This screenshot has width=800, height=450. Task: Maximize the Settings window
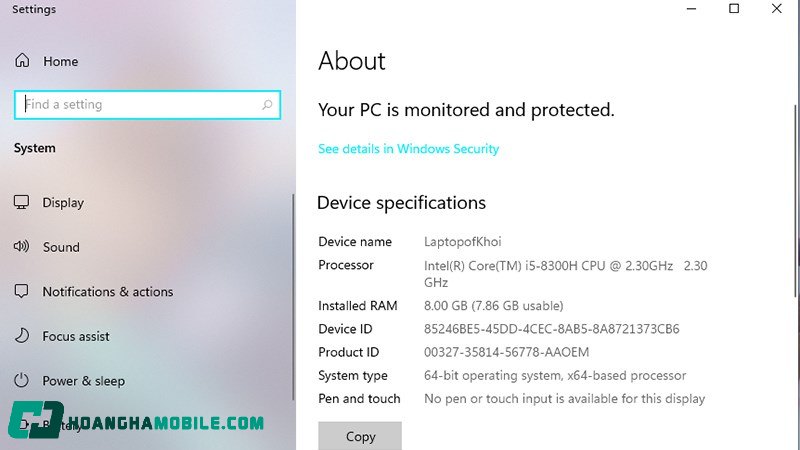click(x=734, y=9)
